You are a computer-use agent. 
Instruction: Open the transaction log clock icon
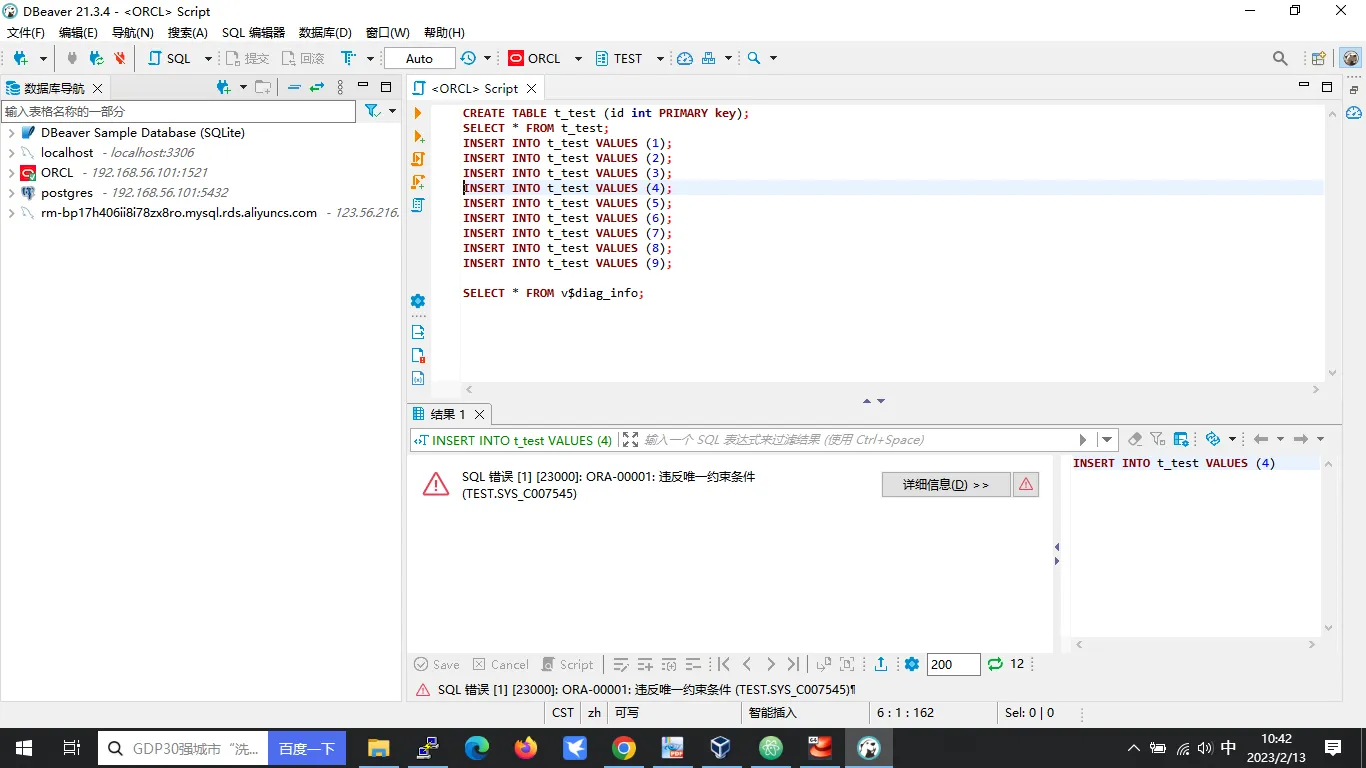[468, 59]
